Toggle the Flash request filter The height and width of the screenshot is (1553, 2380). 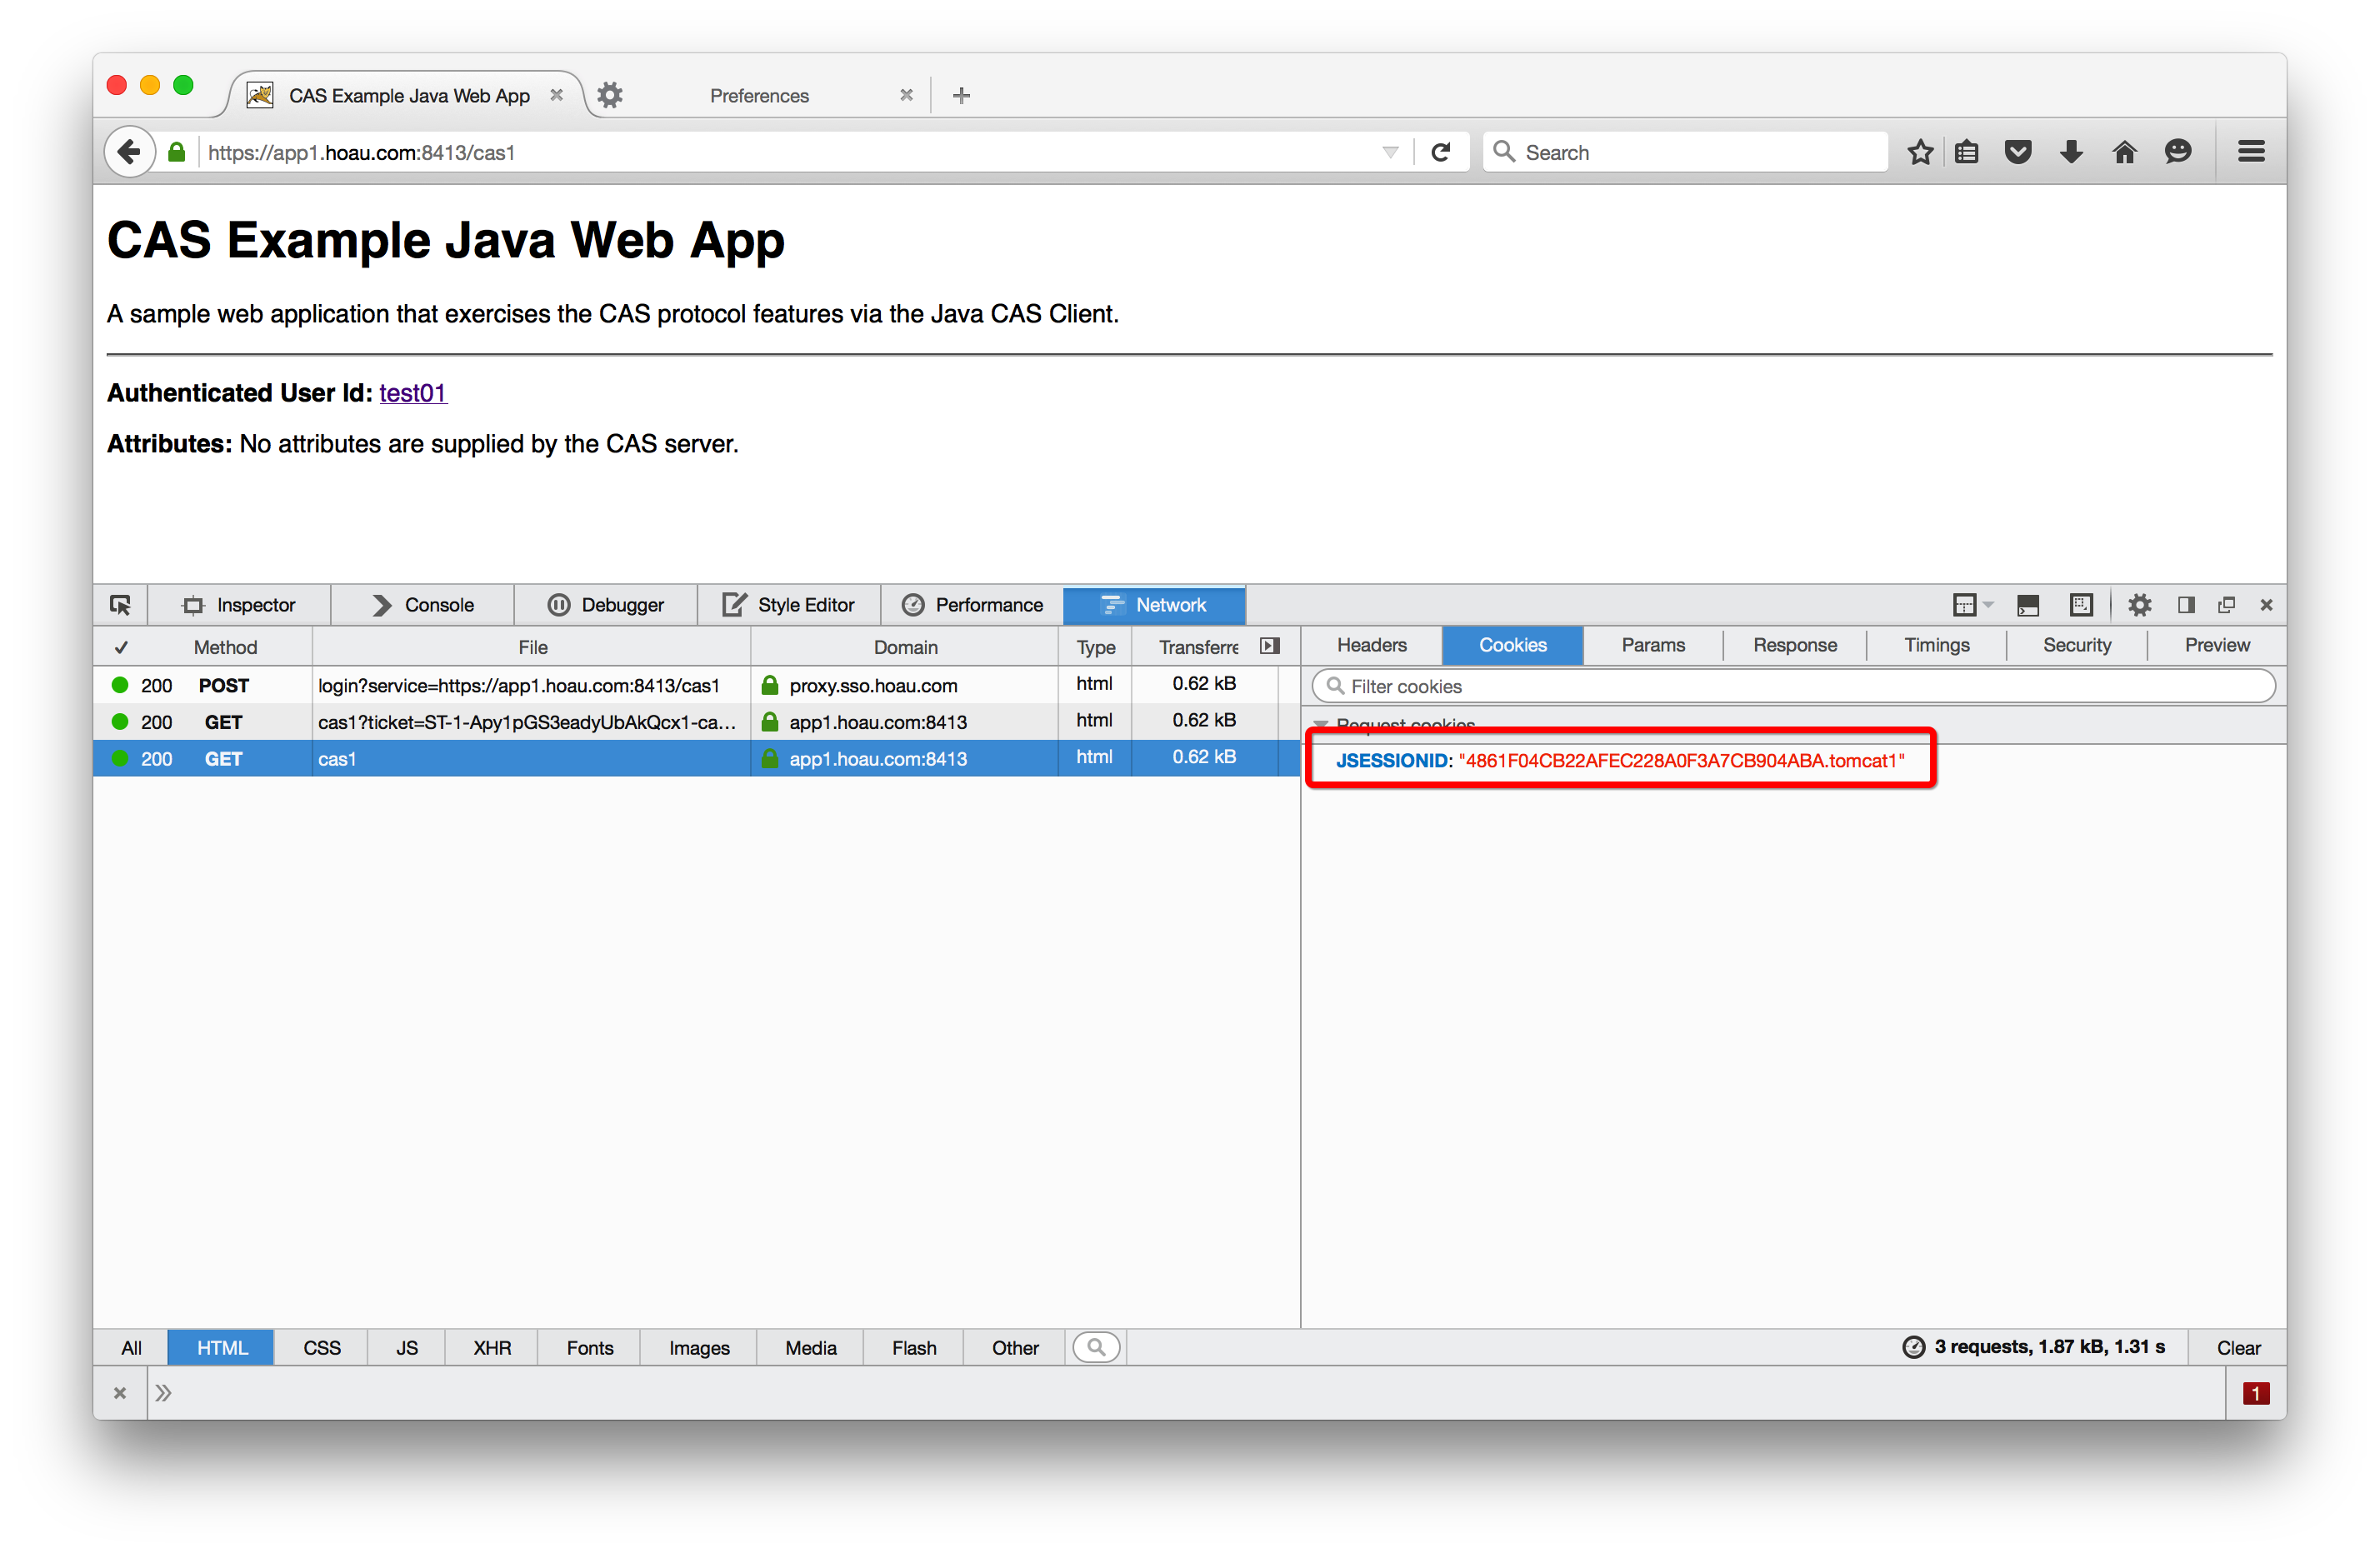point(914,1347)
